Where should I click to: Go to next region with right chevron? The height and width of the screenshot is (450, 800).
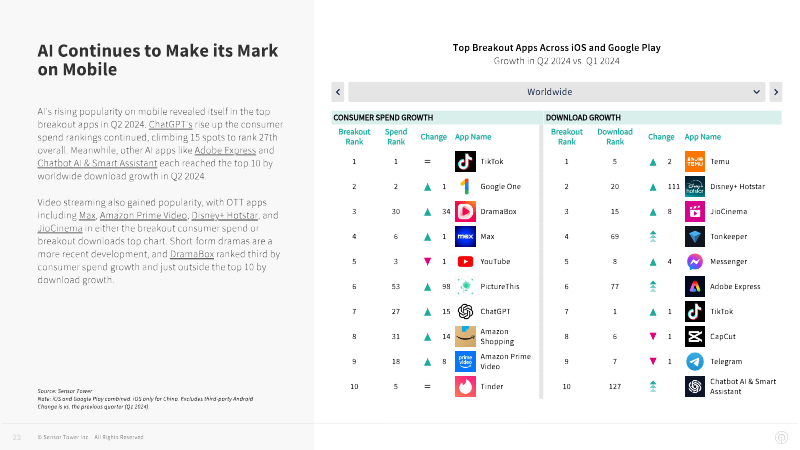tap(776, 92)
